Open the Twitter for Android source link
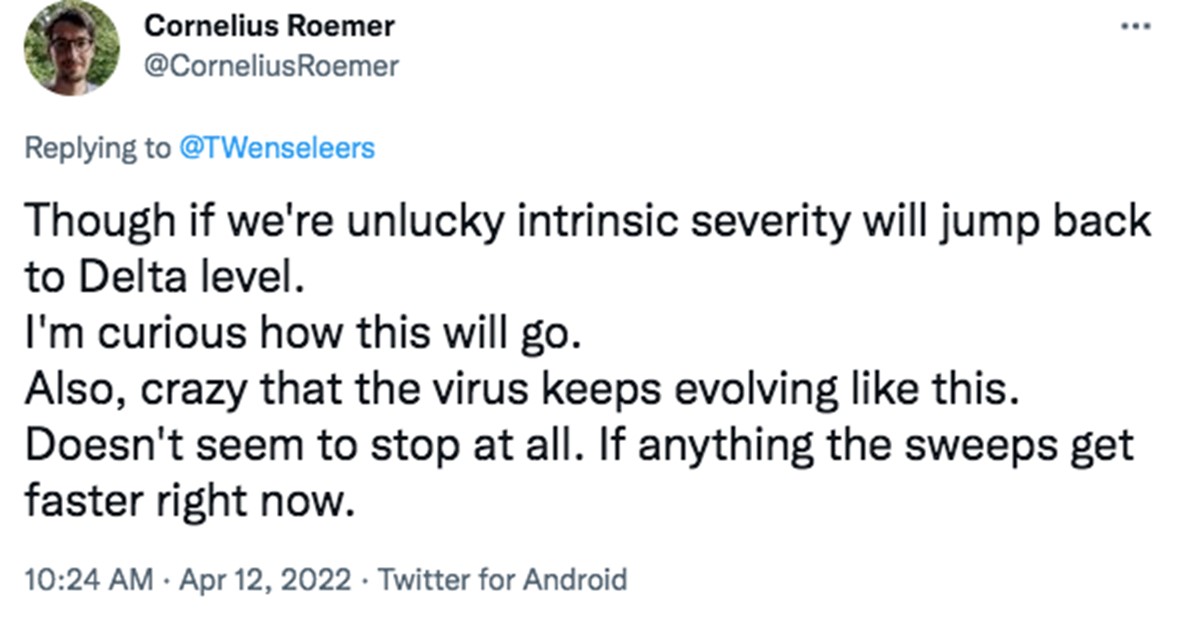The height and width of the screenshot is (626, 1179). click(x=504, y=579)
